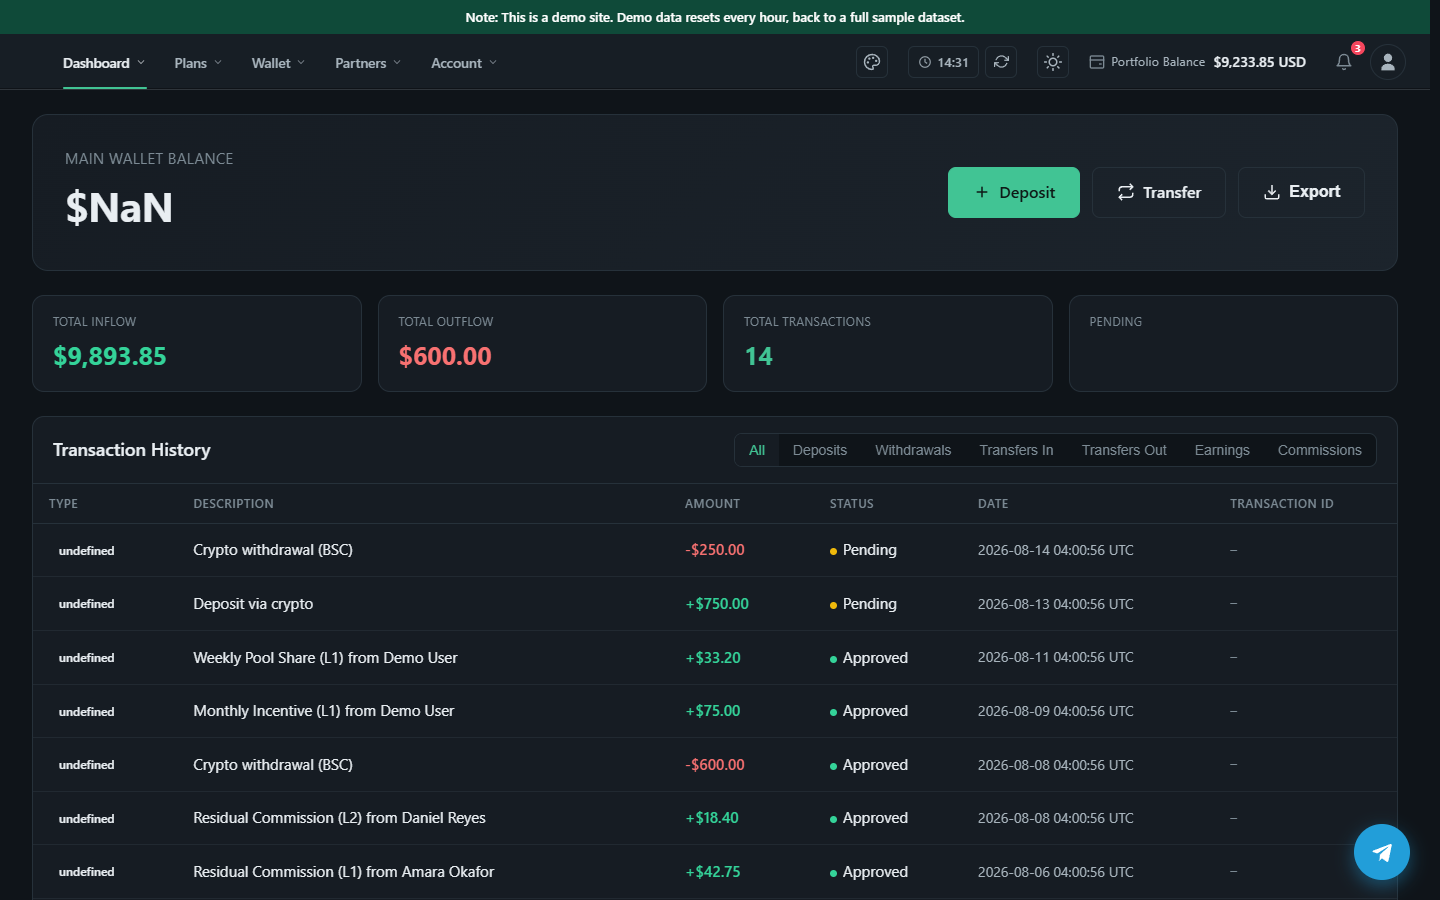Expand the Plans dropdown

tap(198, 63)
